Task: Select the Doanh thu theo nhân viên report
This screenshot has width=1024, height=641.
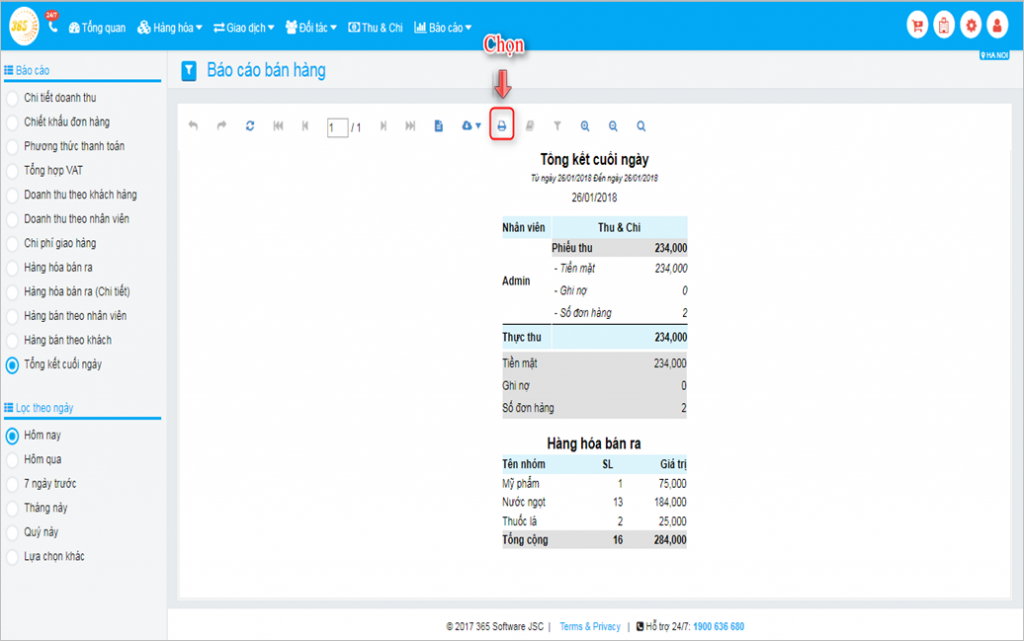Action: [x=76, y=219]
